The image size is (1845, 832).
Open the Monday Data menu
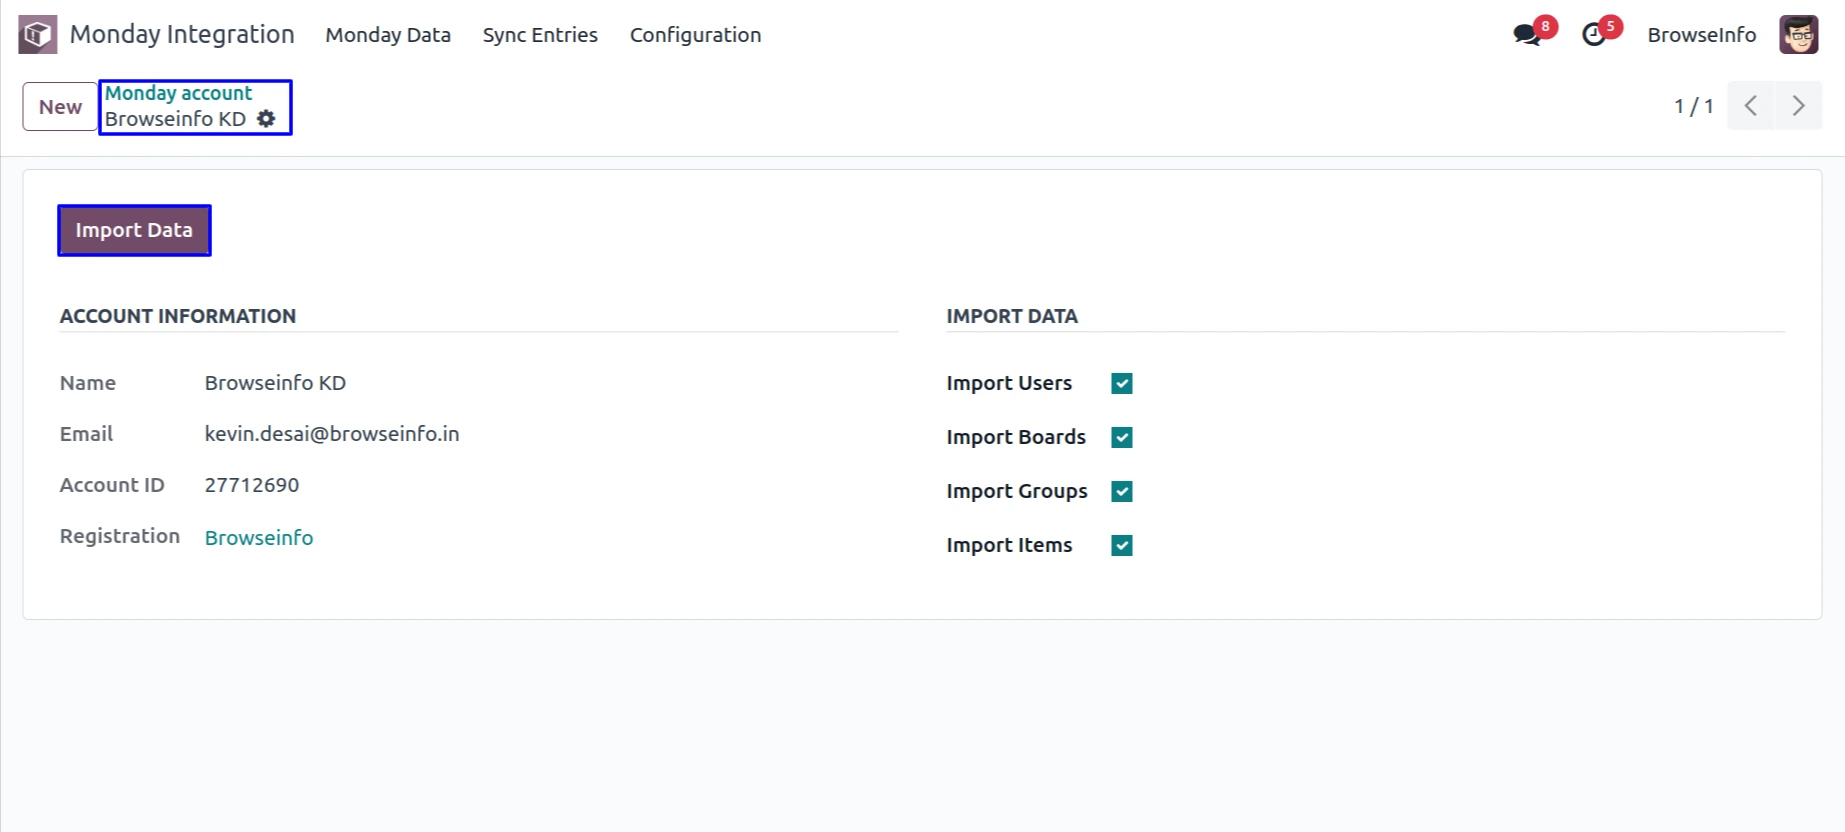click(388, 35)
